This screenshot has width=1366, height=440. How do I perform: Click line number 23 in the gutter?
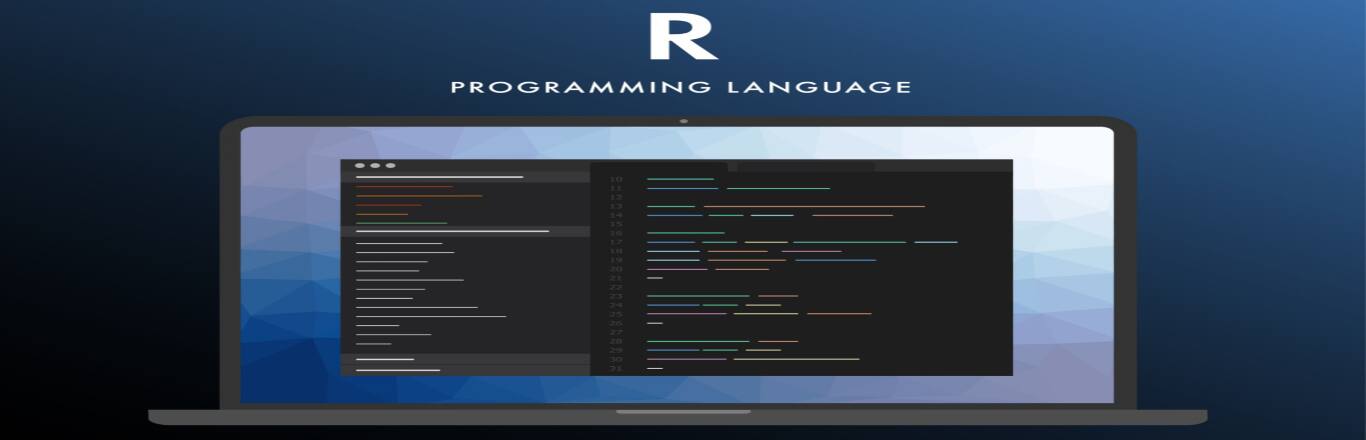(x=615, y=296)
